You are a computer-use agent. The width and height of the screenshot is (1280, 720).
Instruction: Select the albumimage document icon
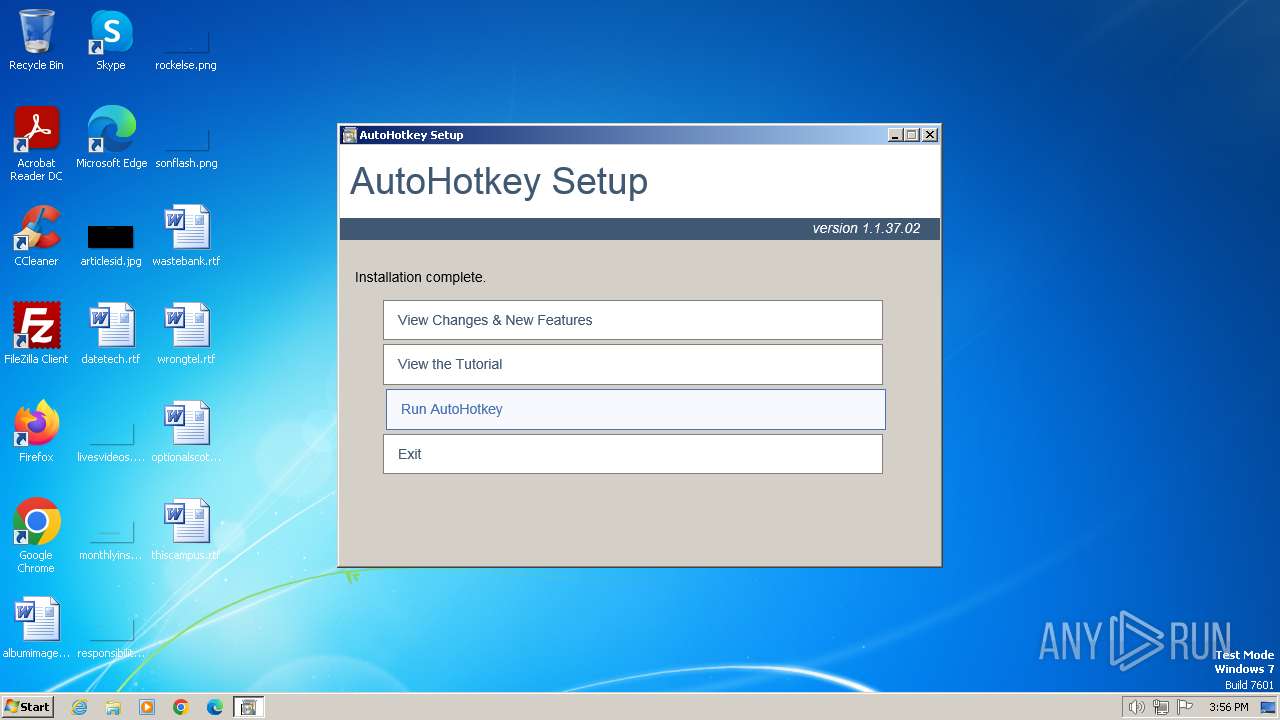click(x=36, y=628)
